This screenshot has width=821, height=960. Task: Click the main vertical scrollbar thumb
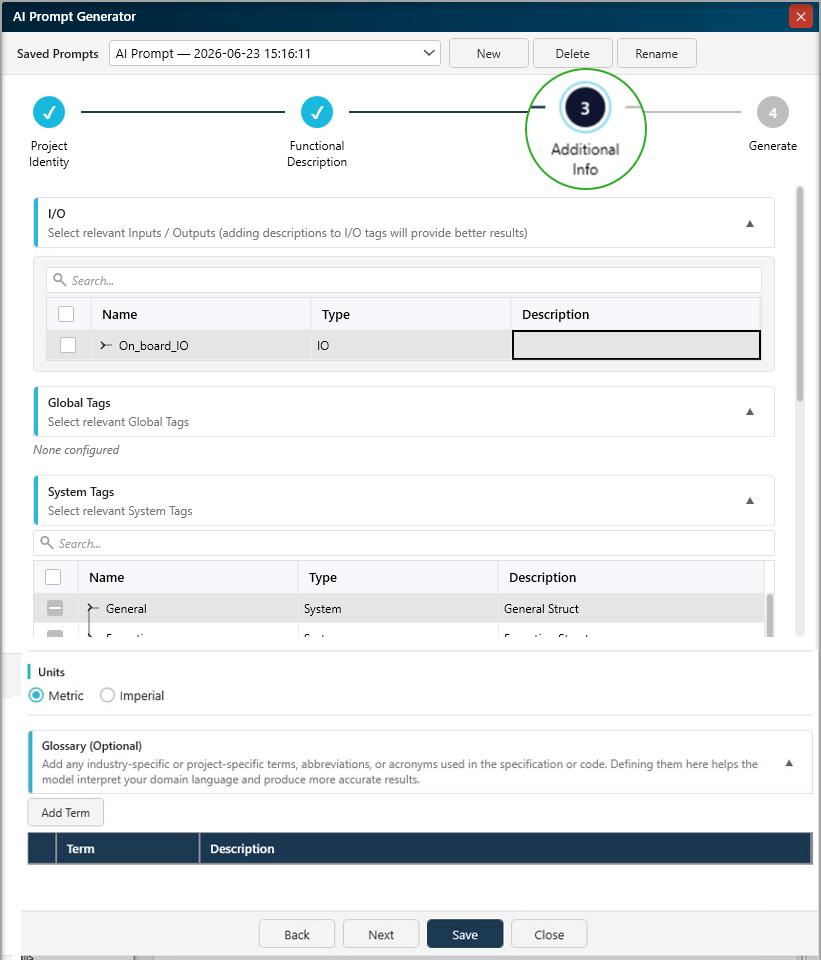tap(800, 294)
